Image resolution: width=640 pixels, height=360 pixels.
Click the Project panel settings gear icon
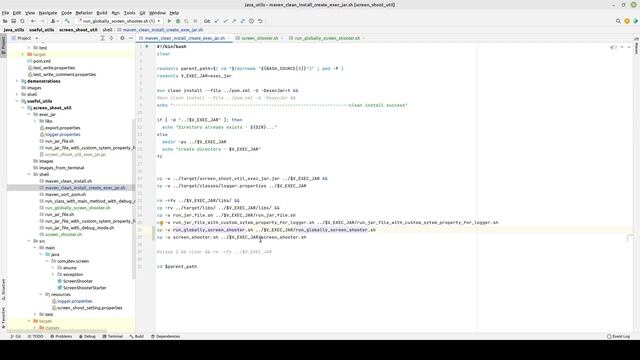click(x=122, y=38)
